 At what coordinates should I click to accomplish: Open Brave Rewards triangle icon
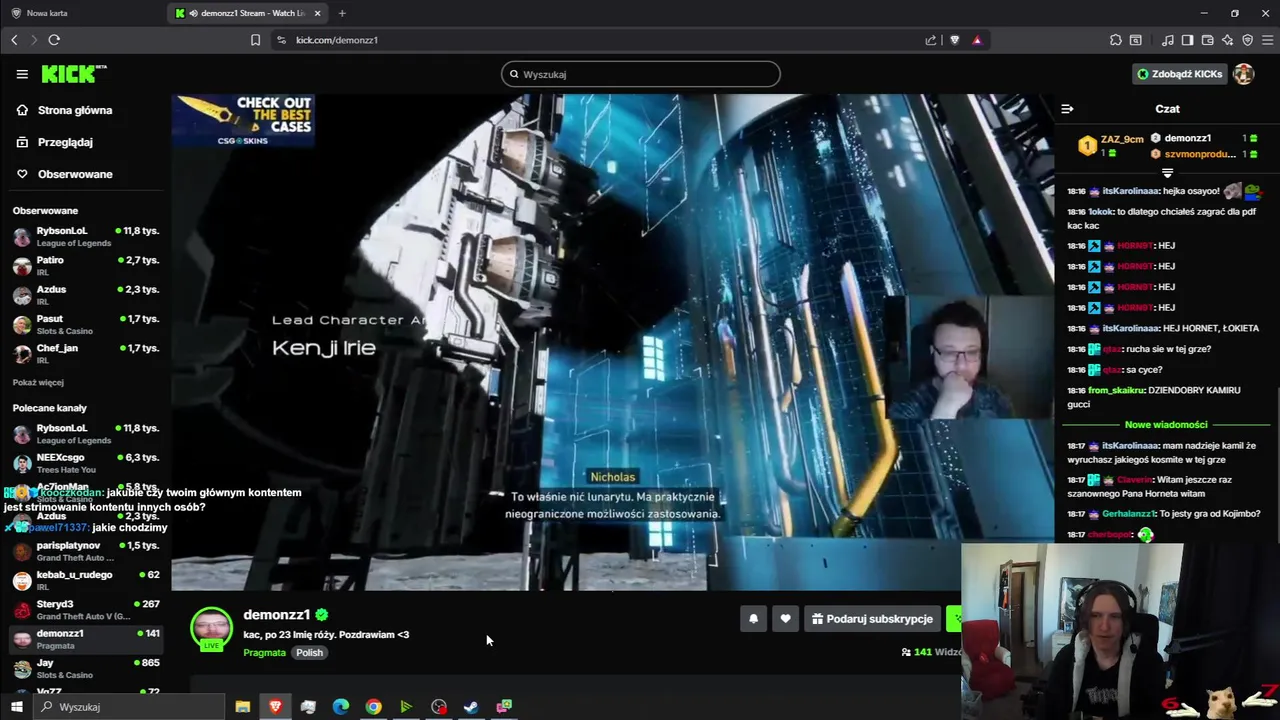click(977, 40)
